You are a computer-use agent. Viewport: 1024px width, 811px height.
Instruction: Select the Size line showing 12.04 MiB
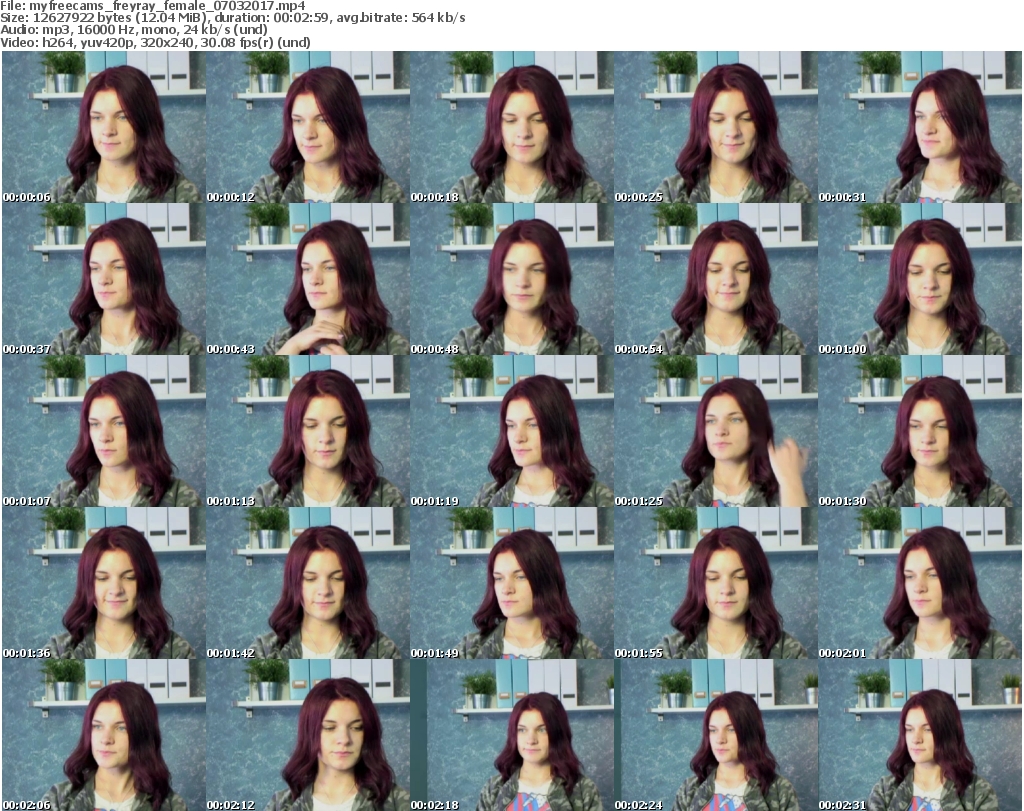click(232, 18)
